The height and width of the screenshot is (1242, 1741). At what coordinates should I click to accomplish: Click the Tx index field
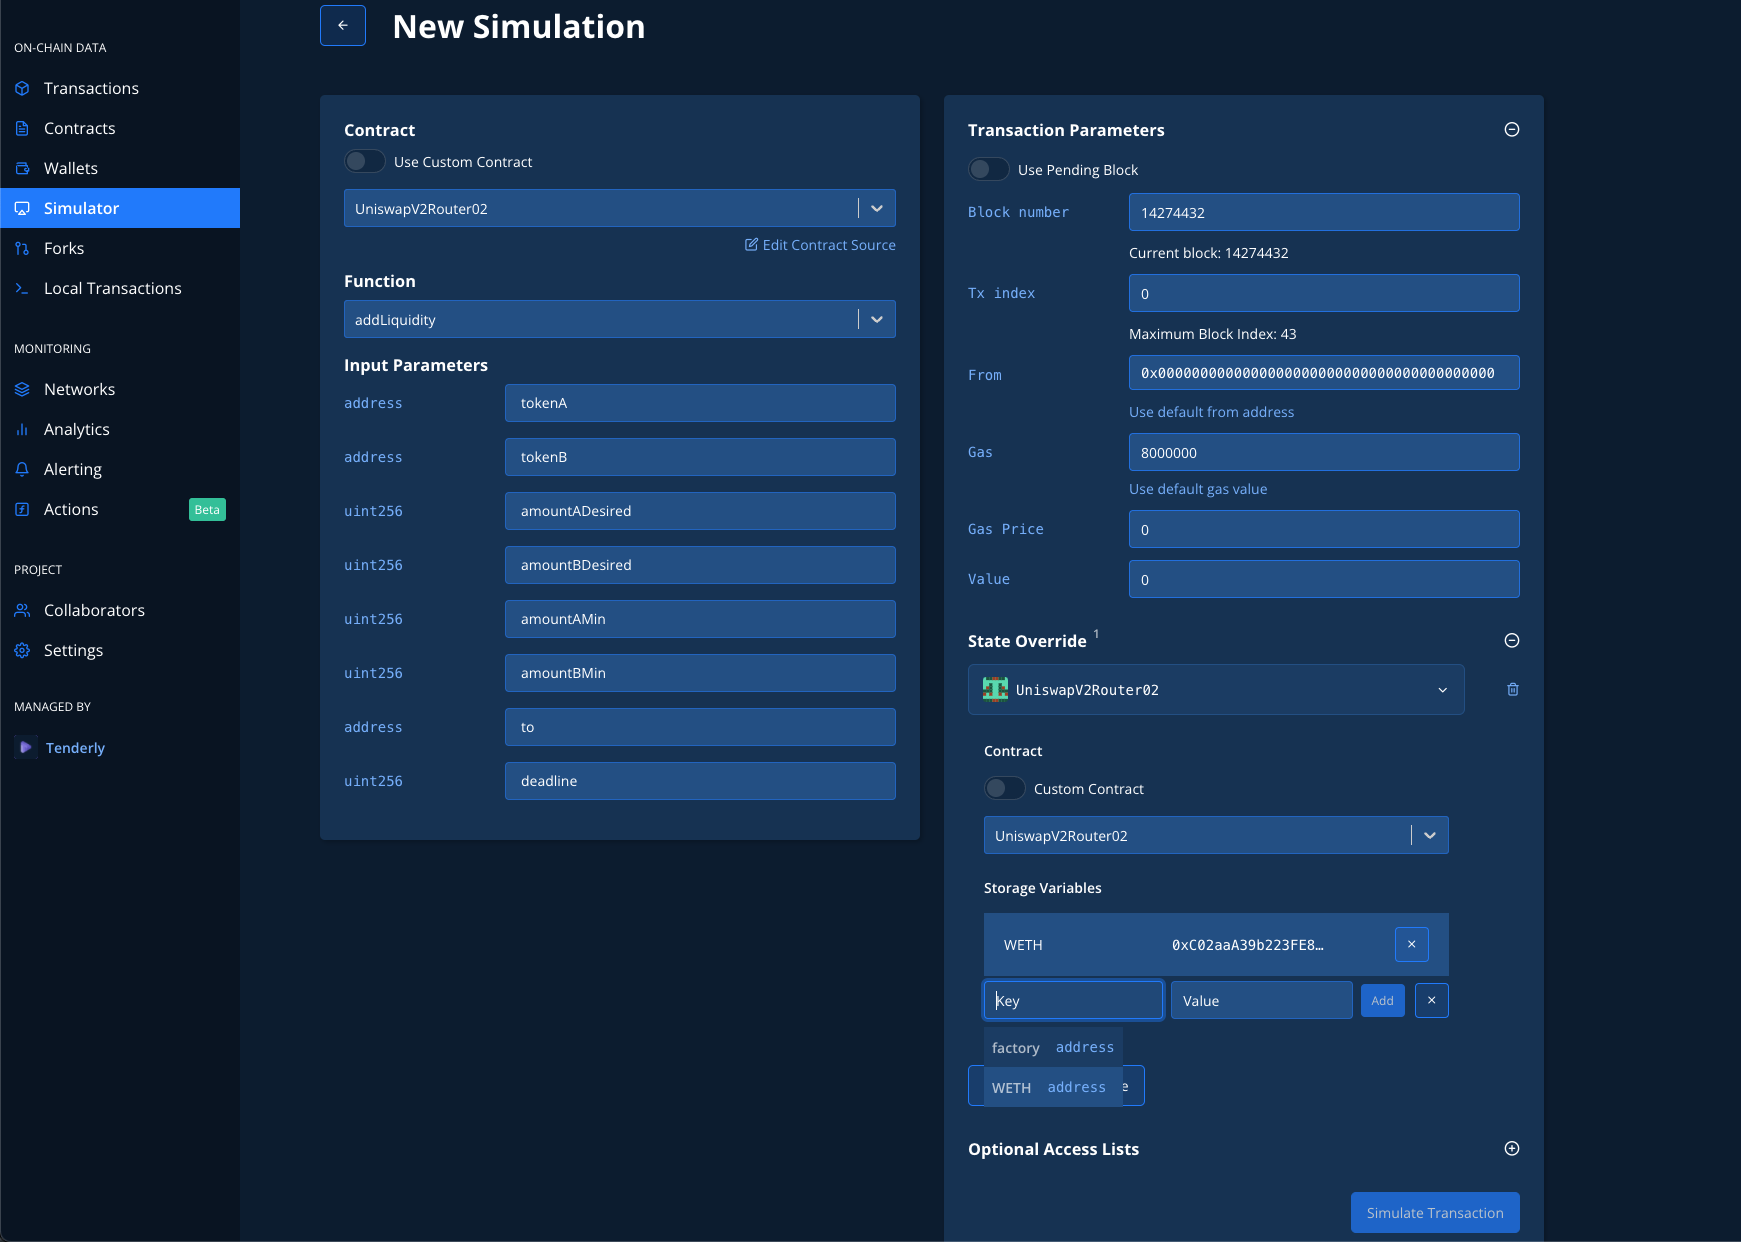point(1324,293)
